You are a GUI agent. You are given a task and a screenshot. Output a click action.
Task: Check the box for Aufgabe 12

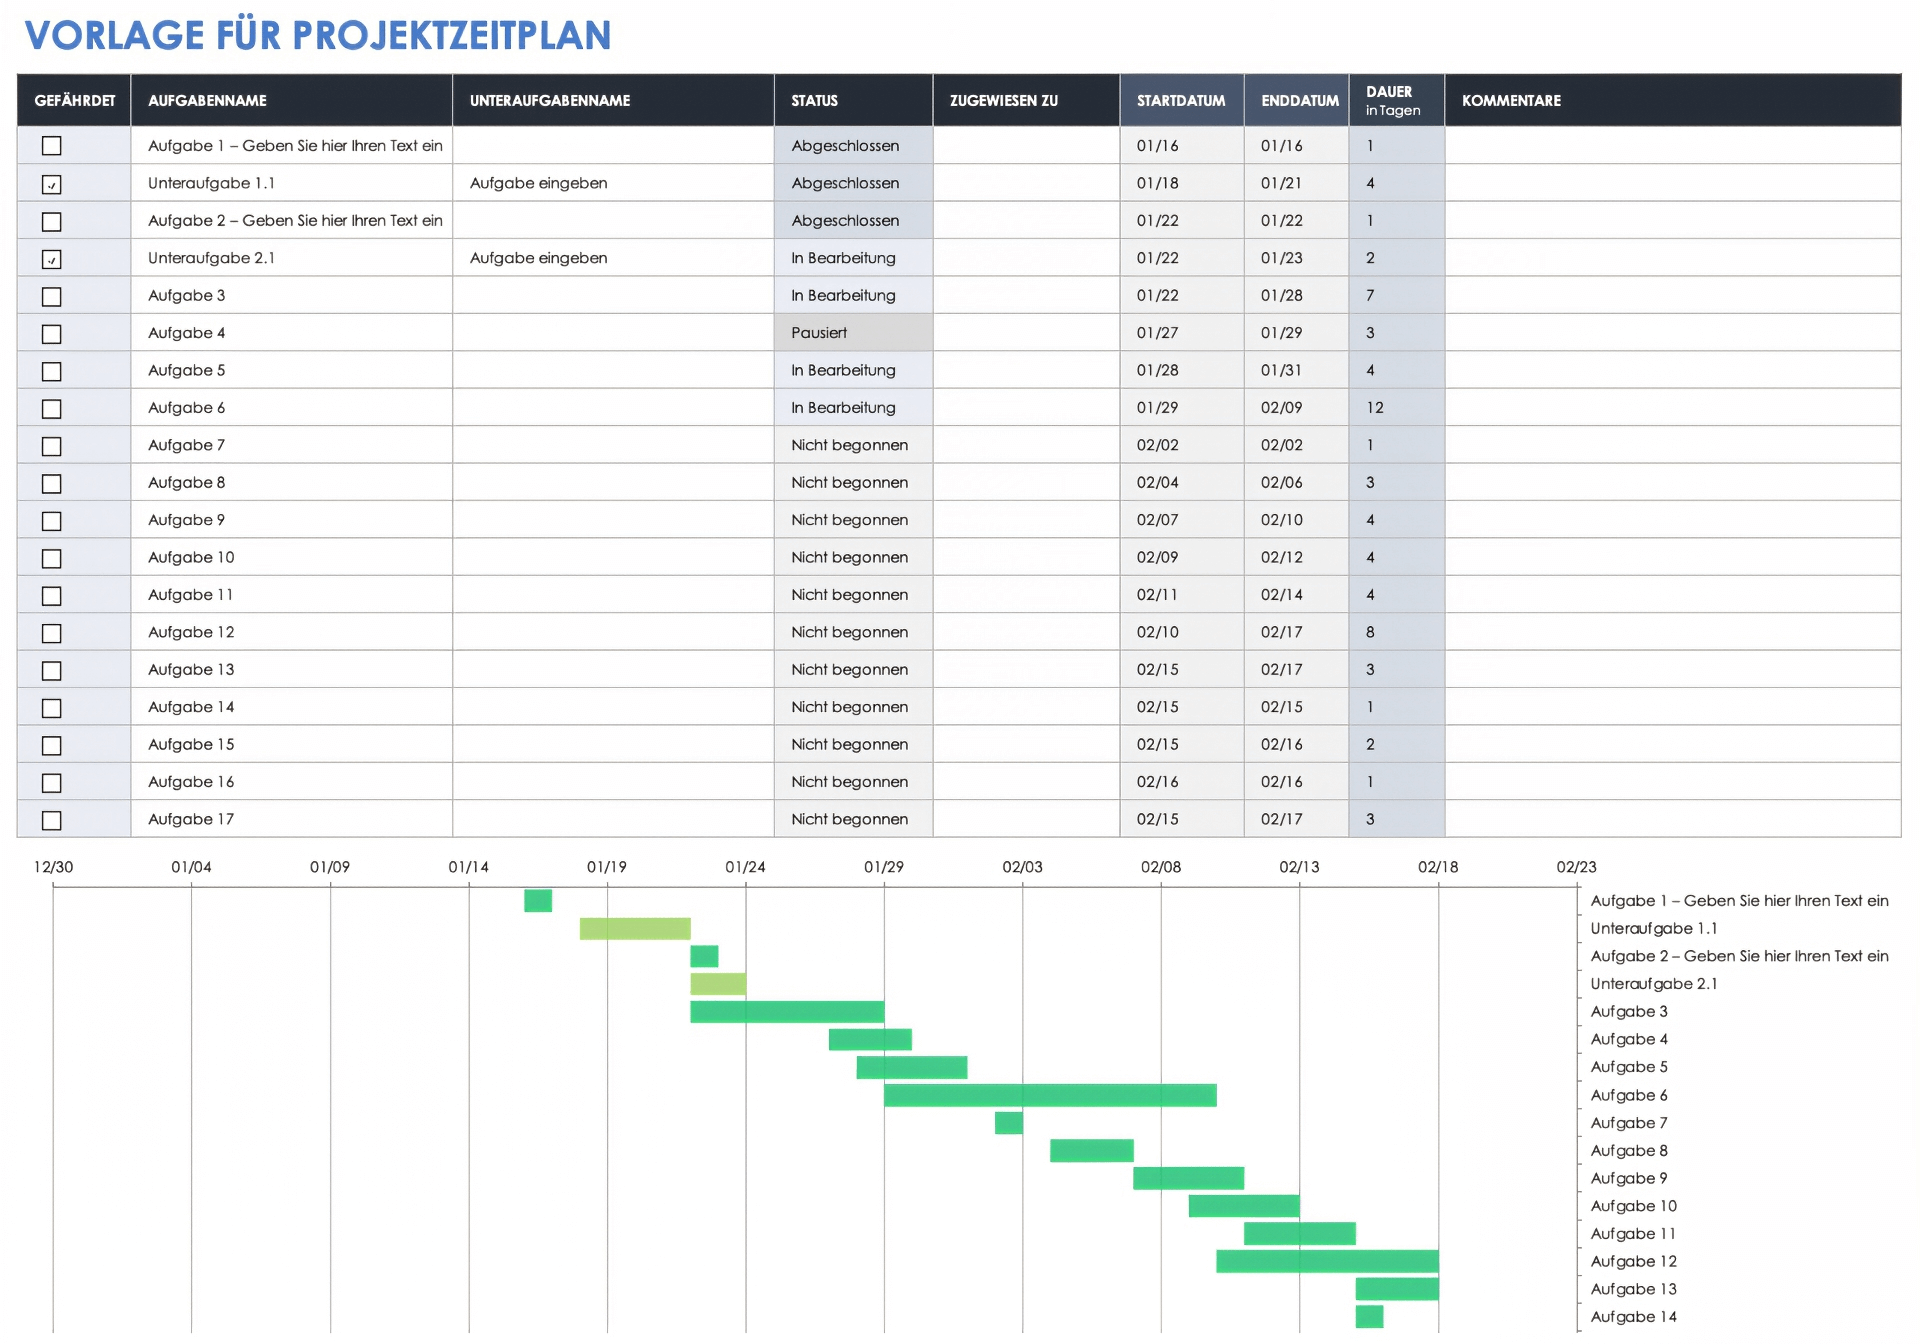tap(52, 633)
